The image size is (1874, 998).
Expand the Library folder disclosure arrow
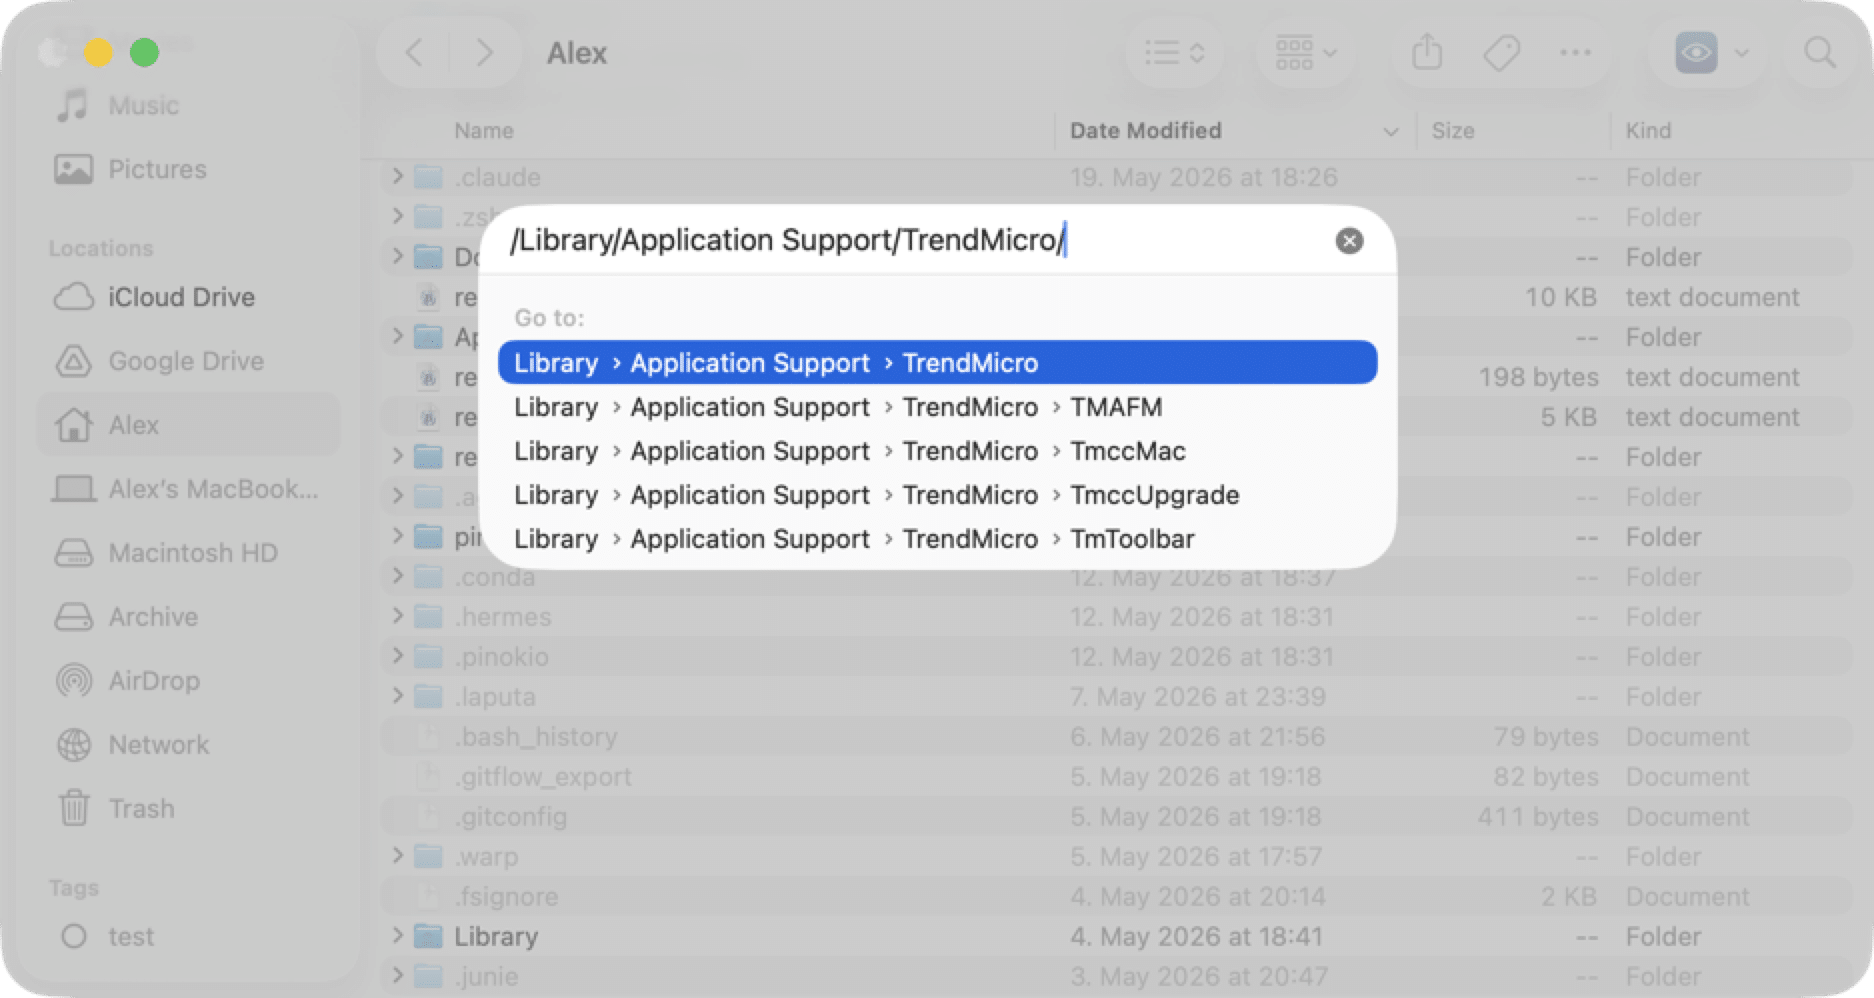coord(397,936)
